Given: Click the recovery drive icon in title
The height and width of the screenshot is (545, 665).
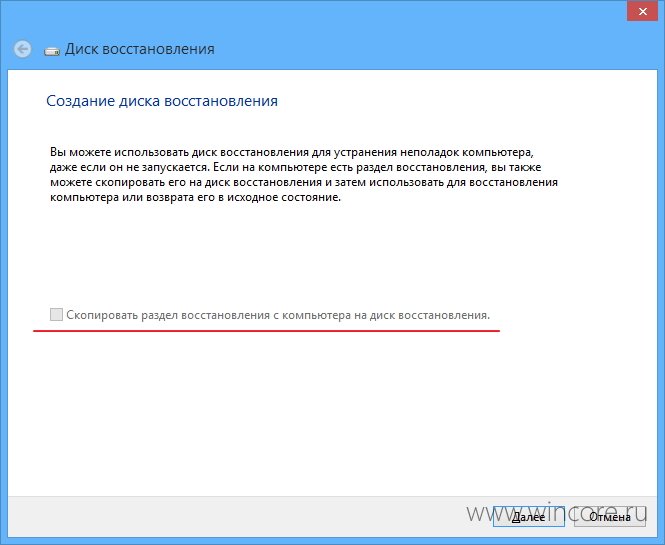Looking at the screenshot, I should (x=52, y=51).
